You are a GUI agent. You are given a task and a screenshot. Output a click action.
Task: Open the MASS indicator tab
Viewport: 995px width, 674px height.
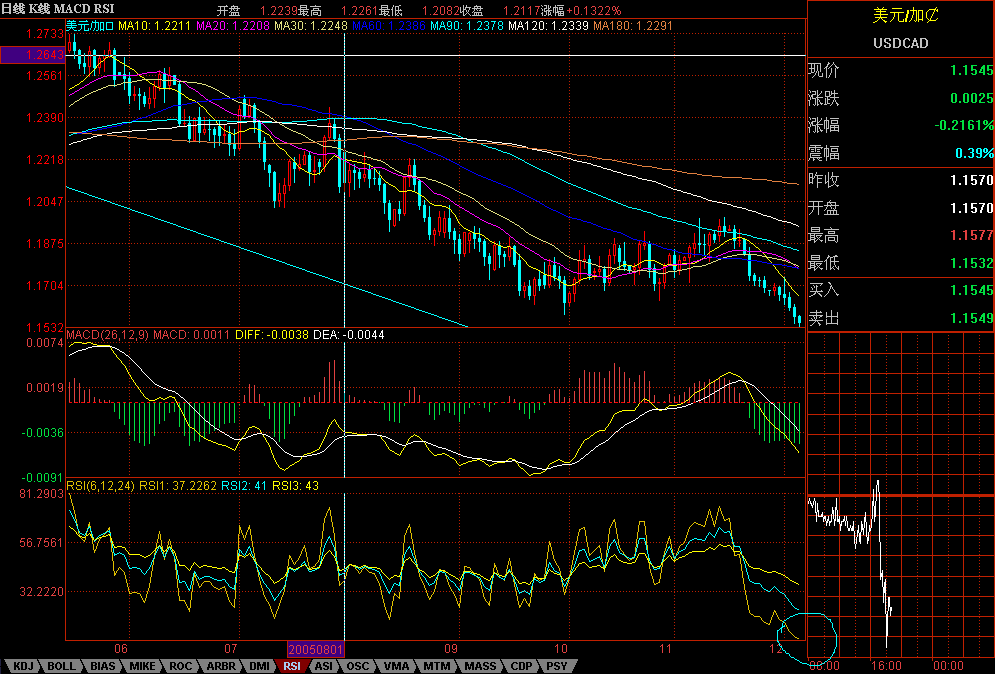(x=479, y=665)
